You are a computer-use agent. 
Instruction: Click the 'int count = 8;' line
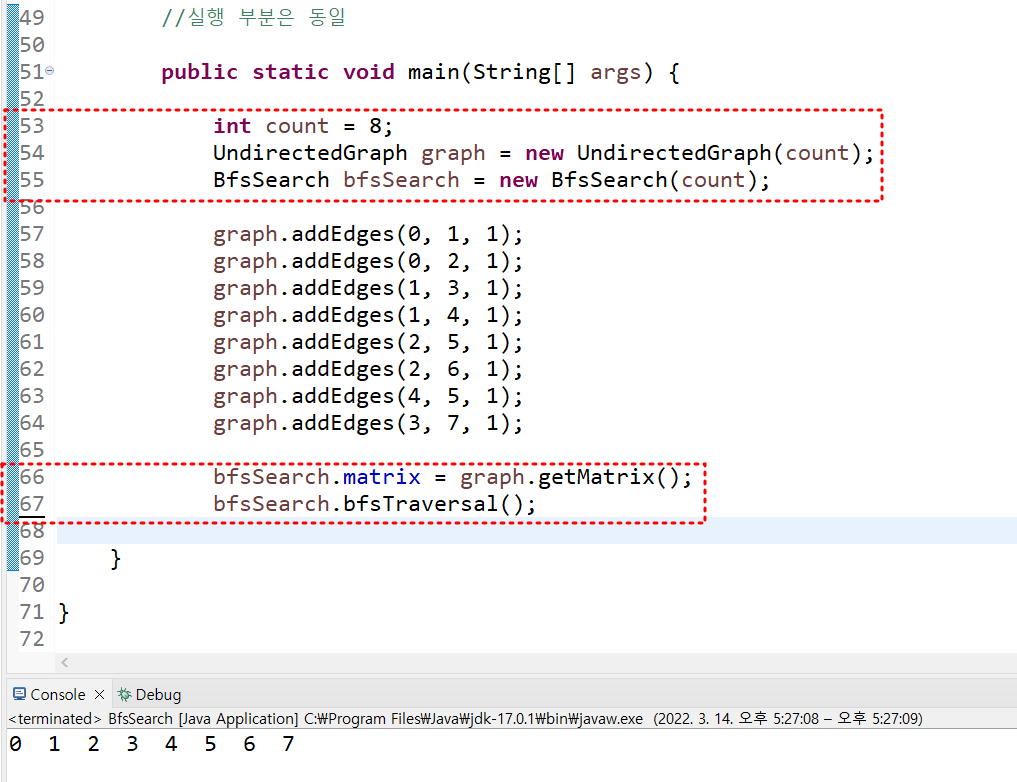pos(303,126)
